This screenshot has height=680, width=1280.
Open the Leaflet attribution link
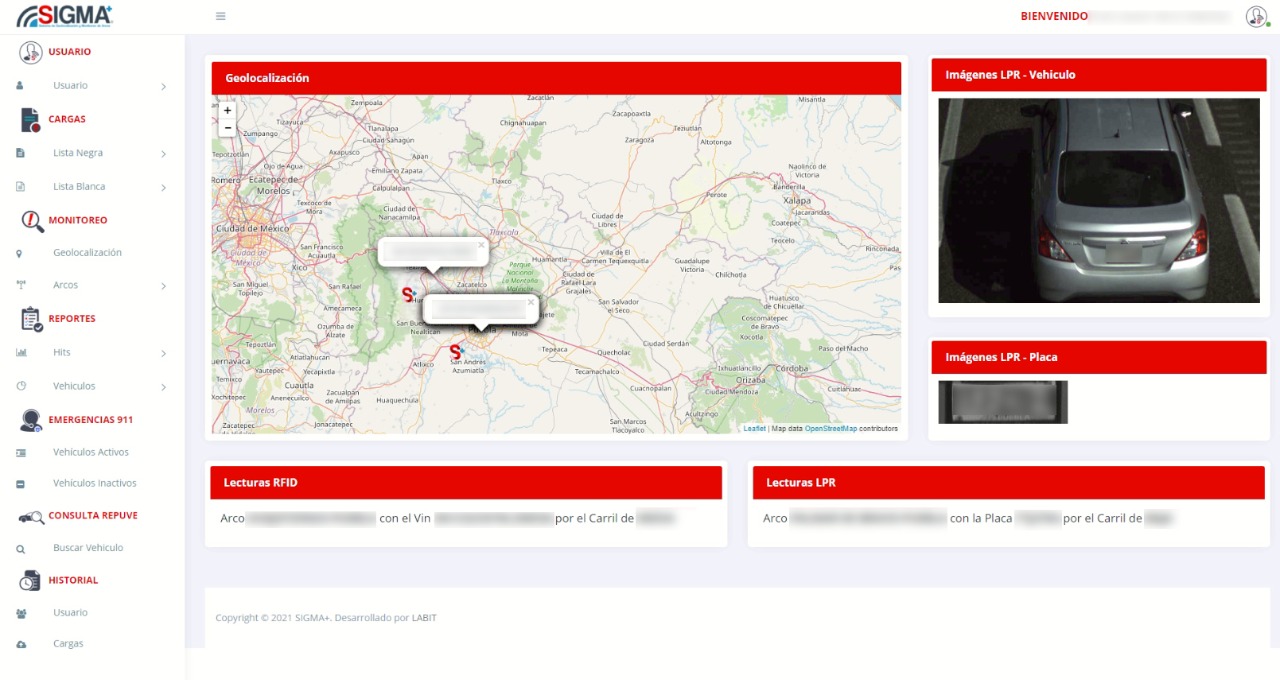754,428
